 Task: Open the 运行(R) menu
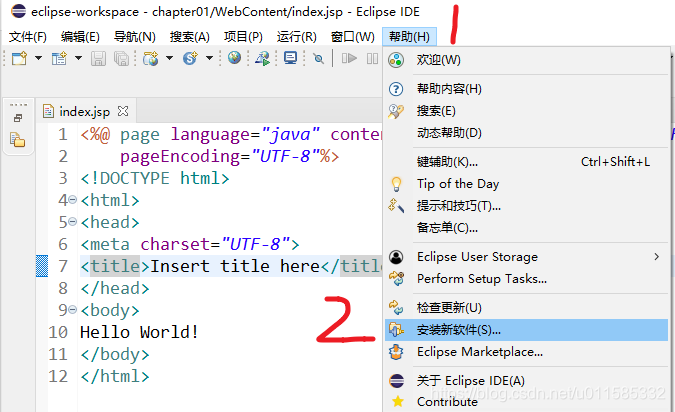coord(297,37)
